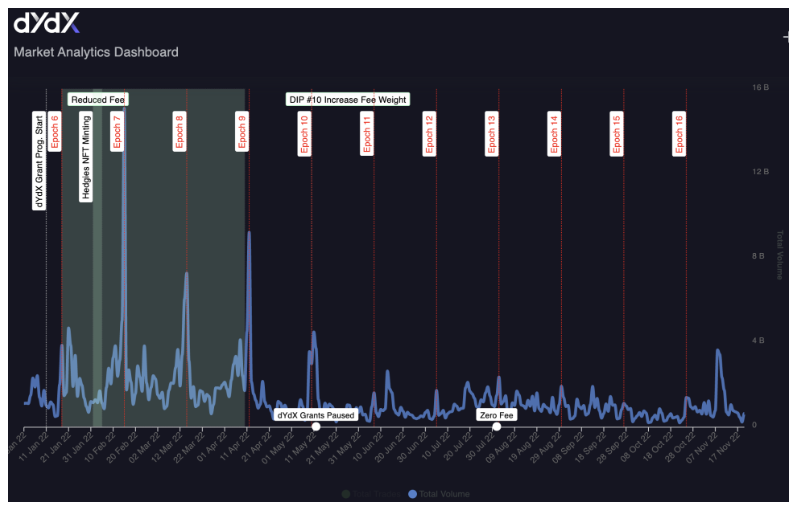Click the Zero Fee marker dot
Image resolution: width=796 pixels, height=508 pixels.
(496, 426)
